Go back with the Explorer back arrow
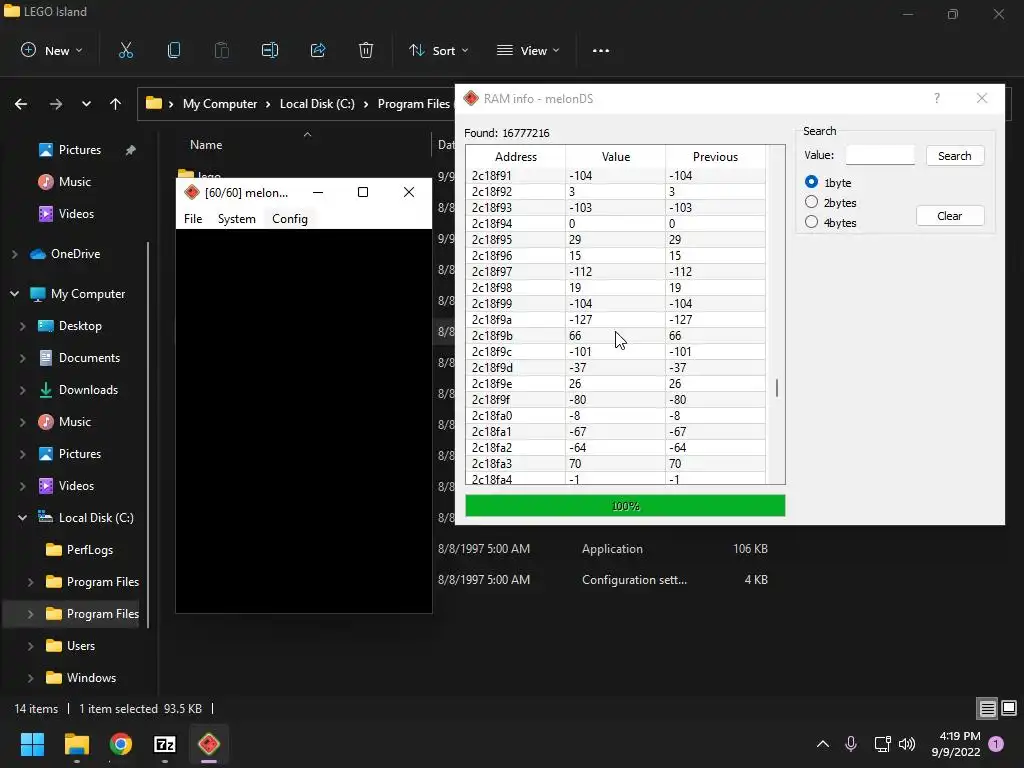Screen dimensions: 1024x768 [21, 104]
